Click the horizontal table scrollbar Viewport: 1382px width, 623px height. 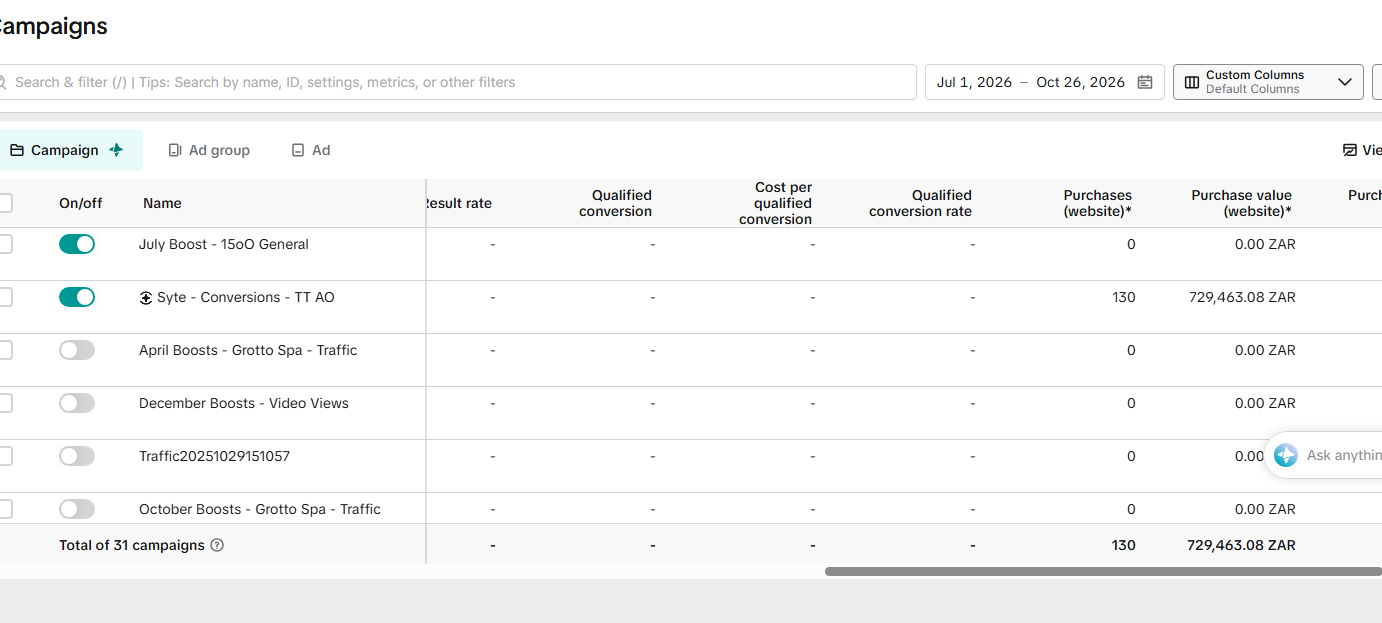click(x=1103, y=572)
